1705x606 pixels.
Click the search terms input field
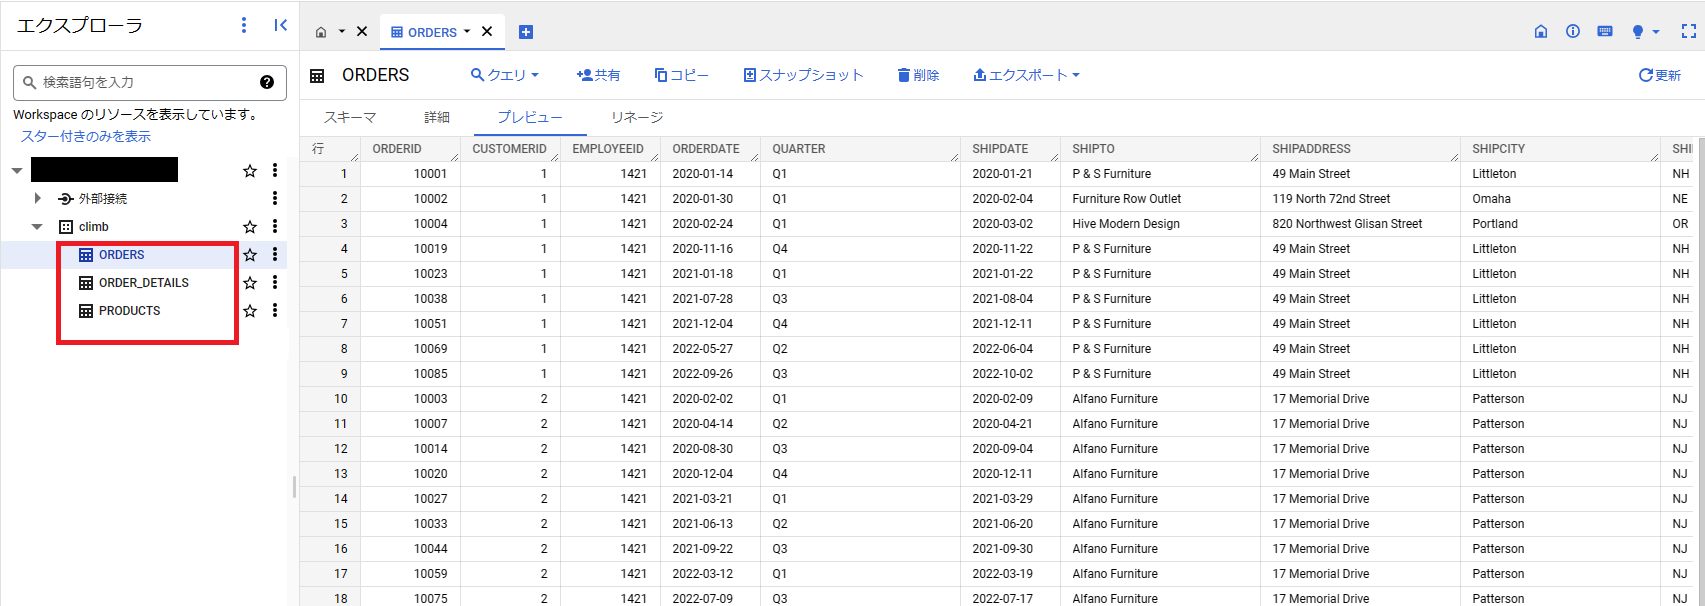(149, 82)
